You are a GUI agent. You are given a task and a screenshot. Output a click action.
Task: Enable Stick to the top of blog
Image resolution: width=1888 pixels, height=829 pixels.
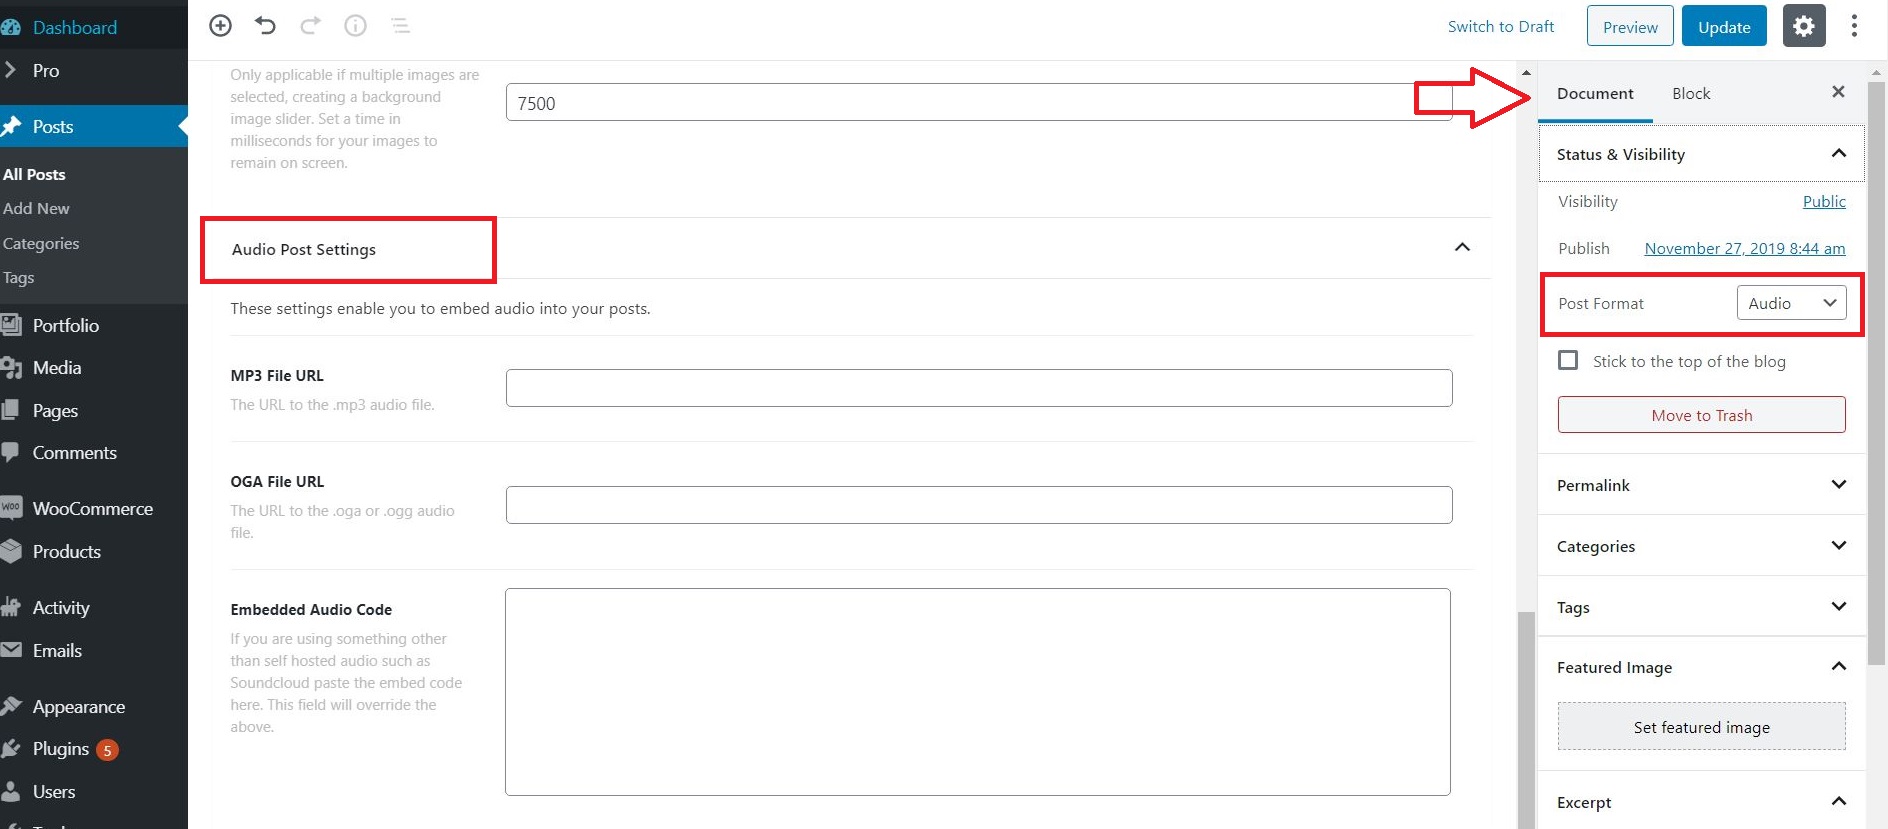pos(1568,360)
